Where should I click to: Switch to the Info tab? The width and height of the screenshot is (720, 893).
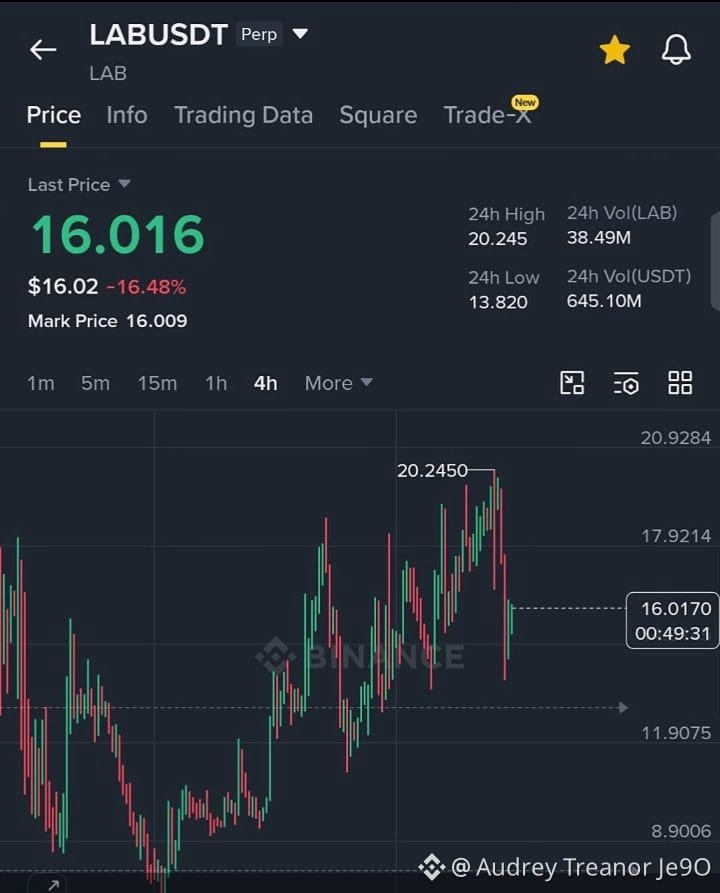tap(127, 115)
